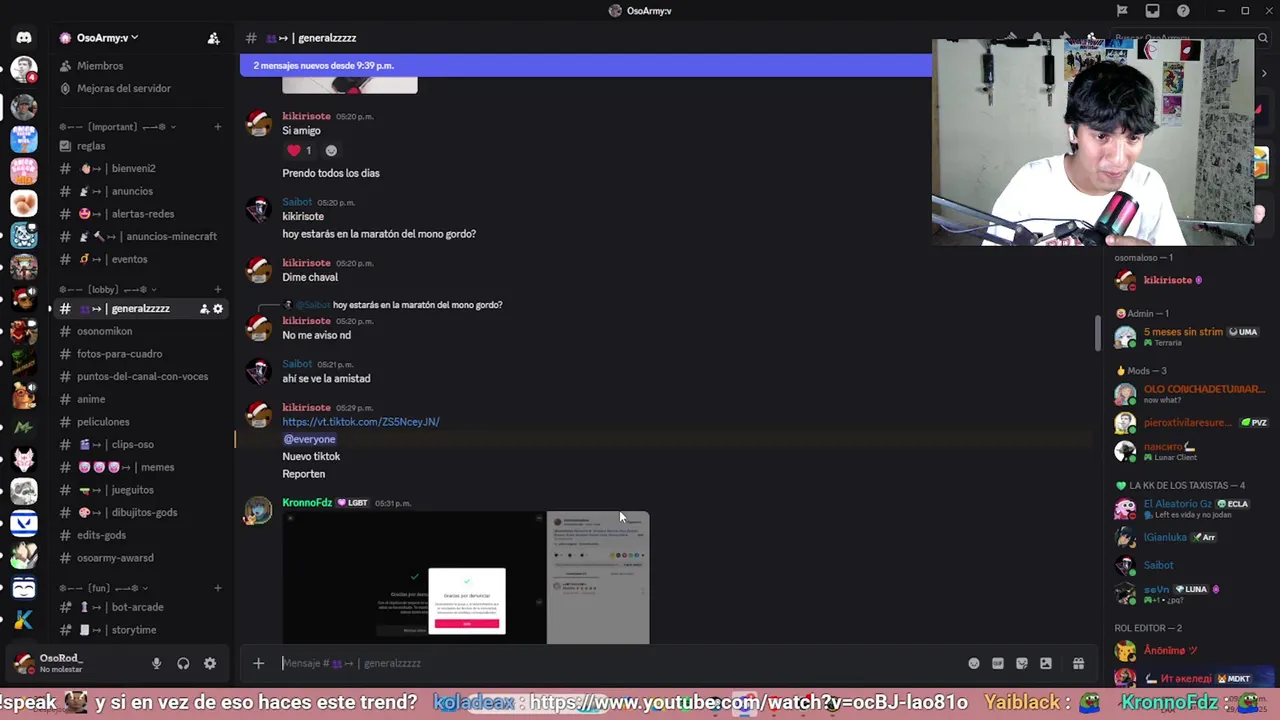Image resolution: width=1280 pixels, height=720 pixels.
Task: Open the inbox icon in title bar
Action: (1153, 11)
